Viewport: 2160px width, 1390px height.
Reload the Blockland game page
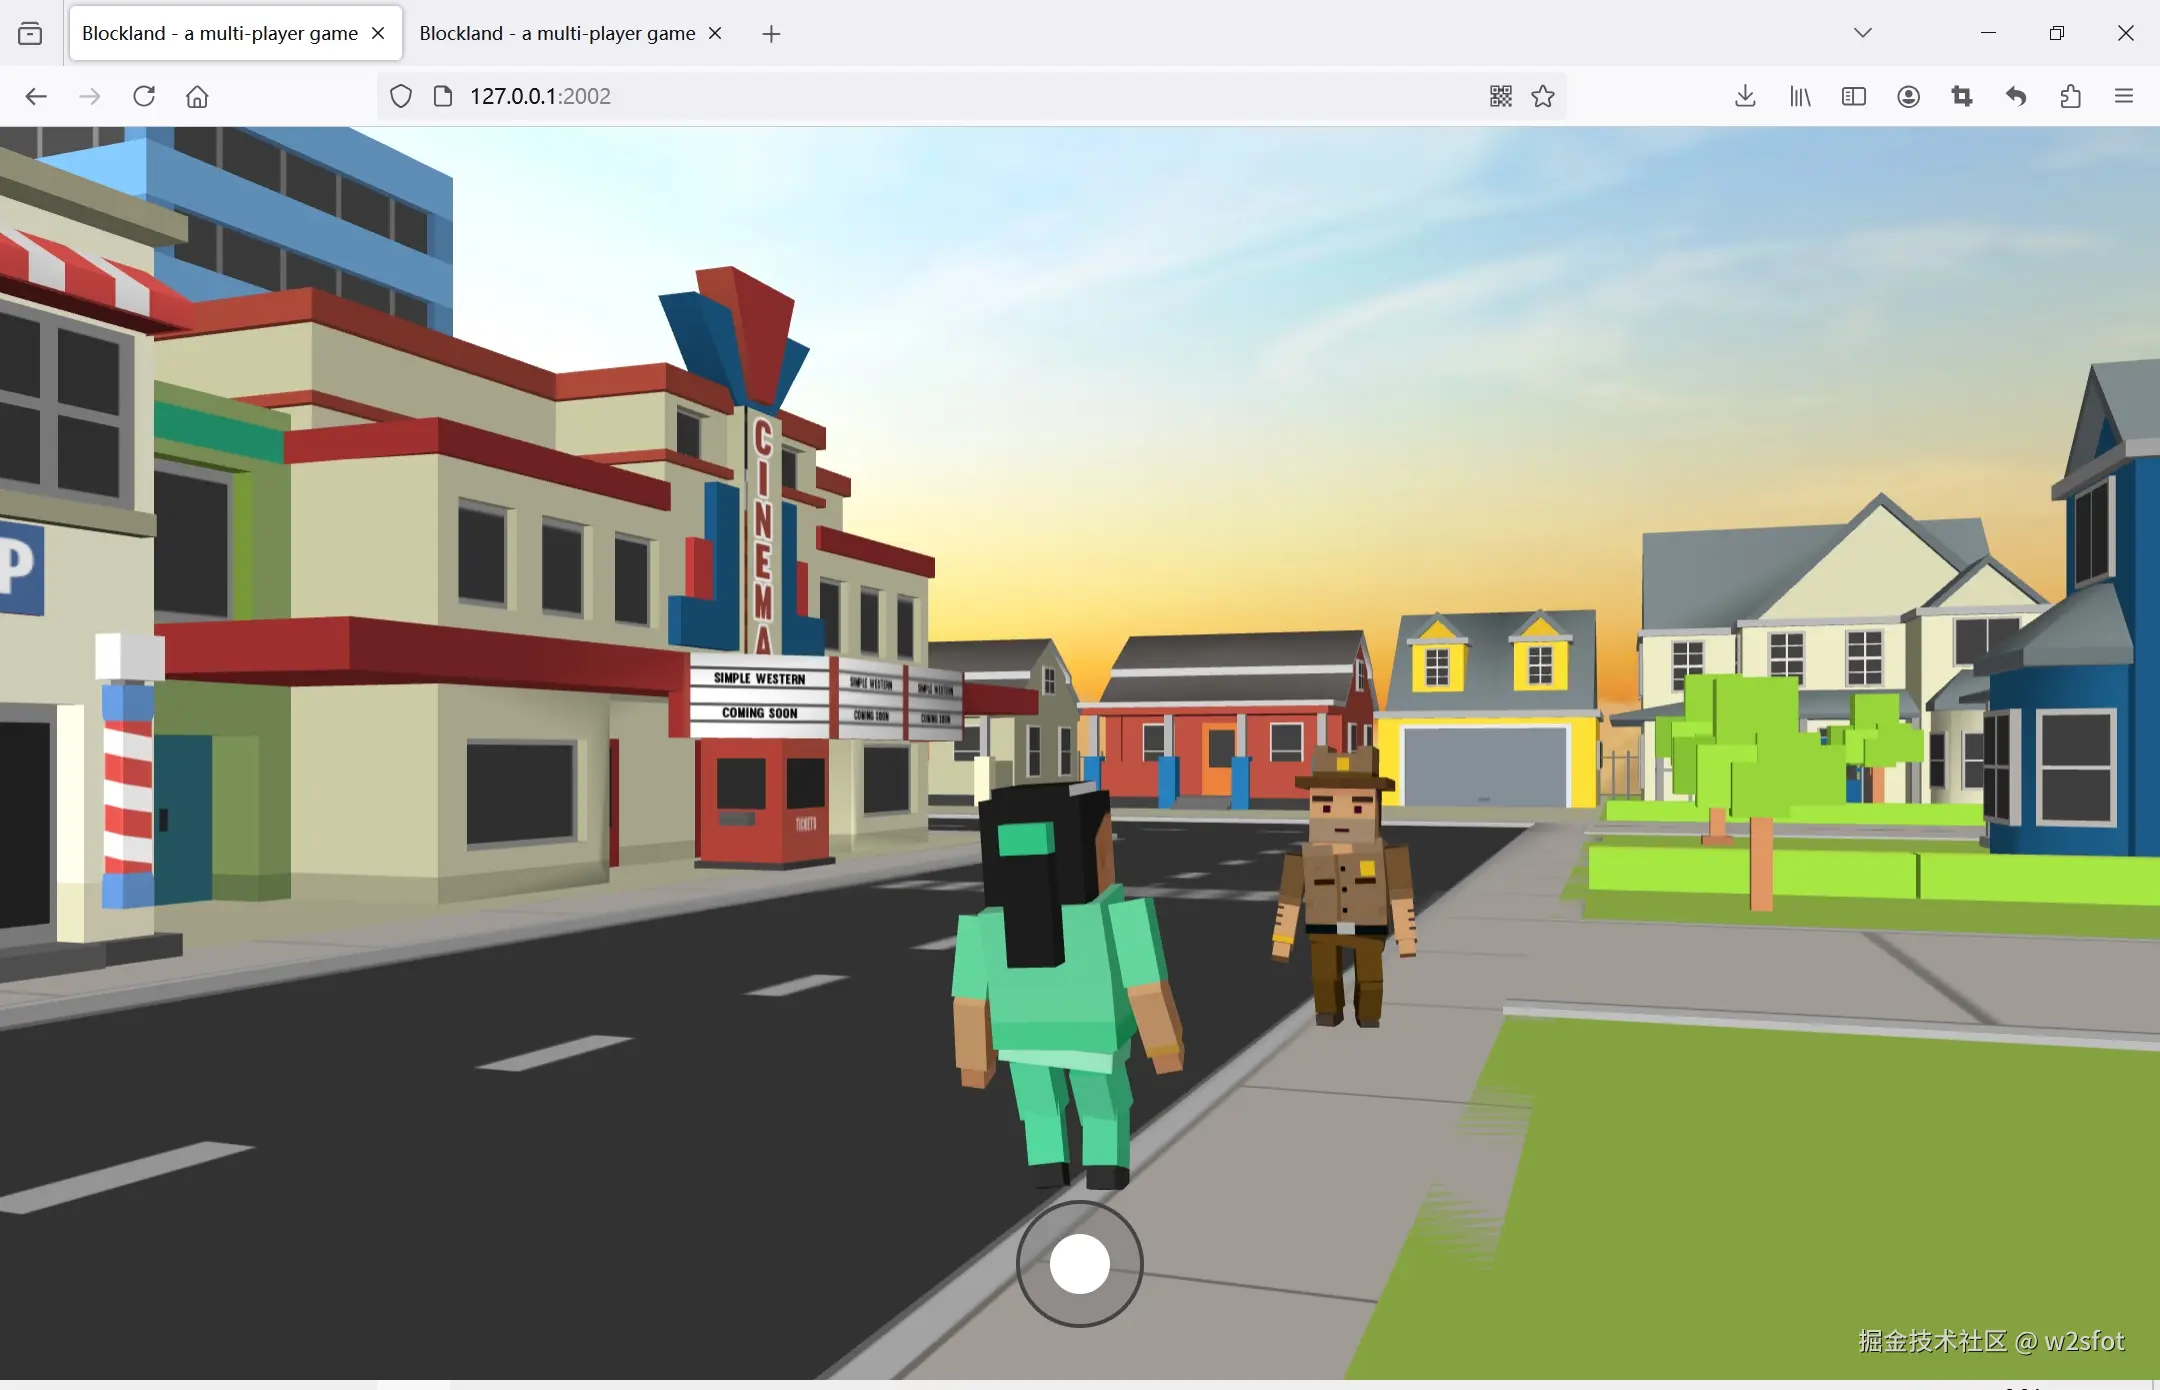click(144, 96)
